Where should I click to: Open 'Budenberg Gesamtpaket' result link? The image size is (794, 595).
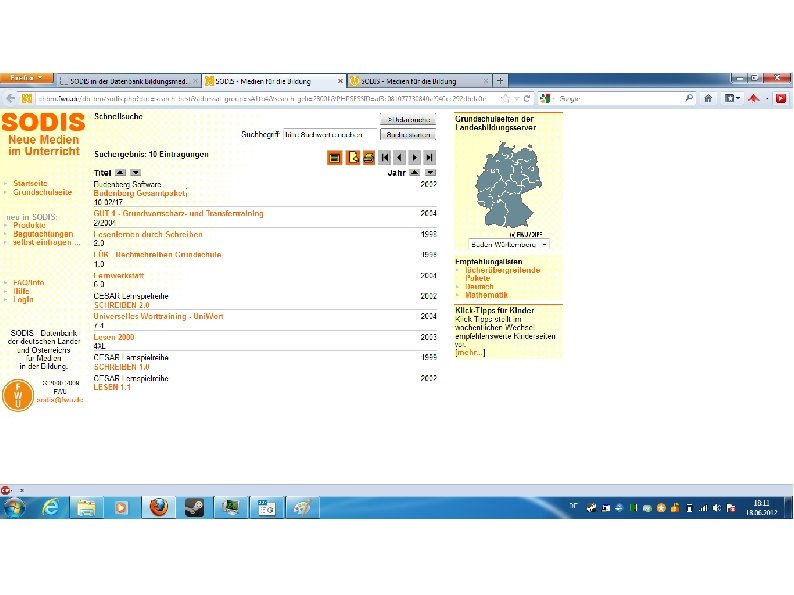pos(140,193)
